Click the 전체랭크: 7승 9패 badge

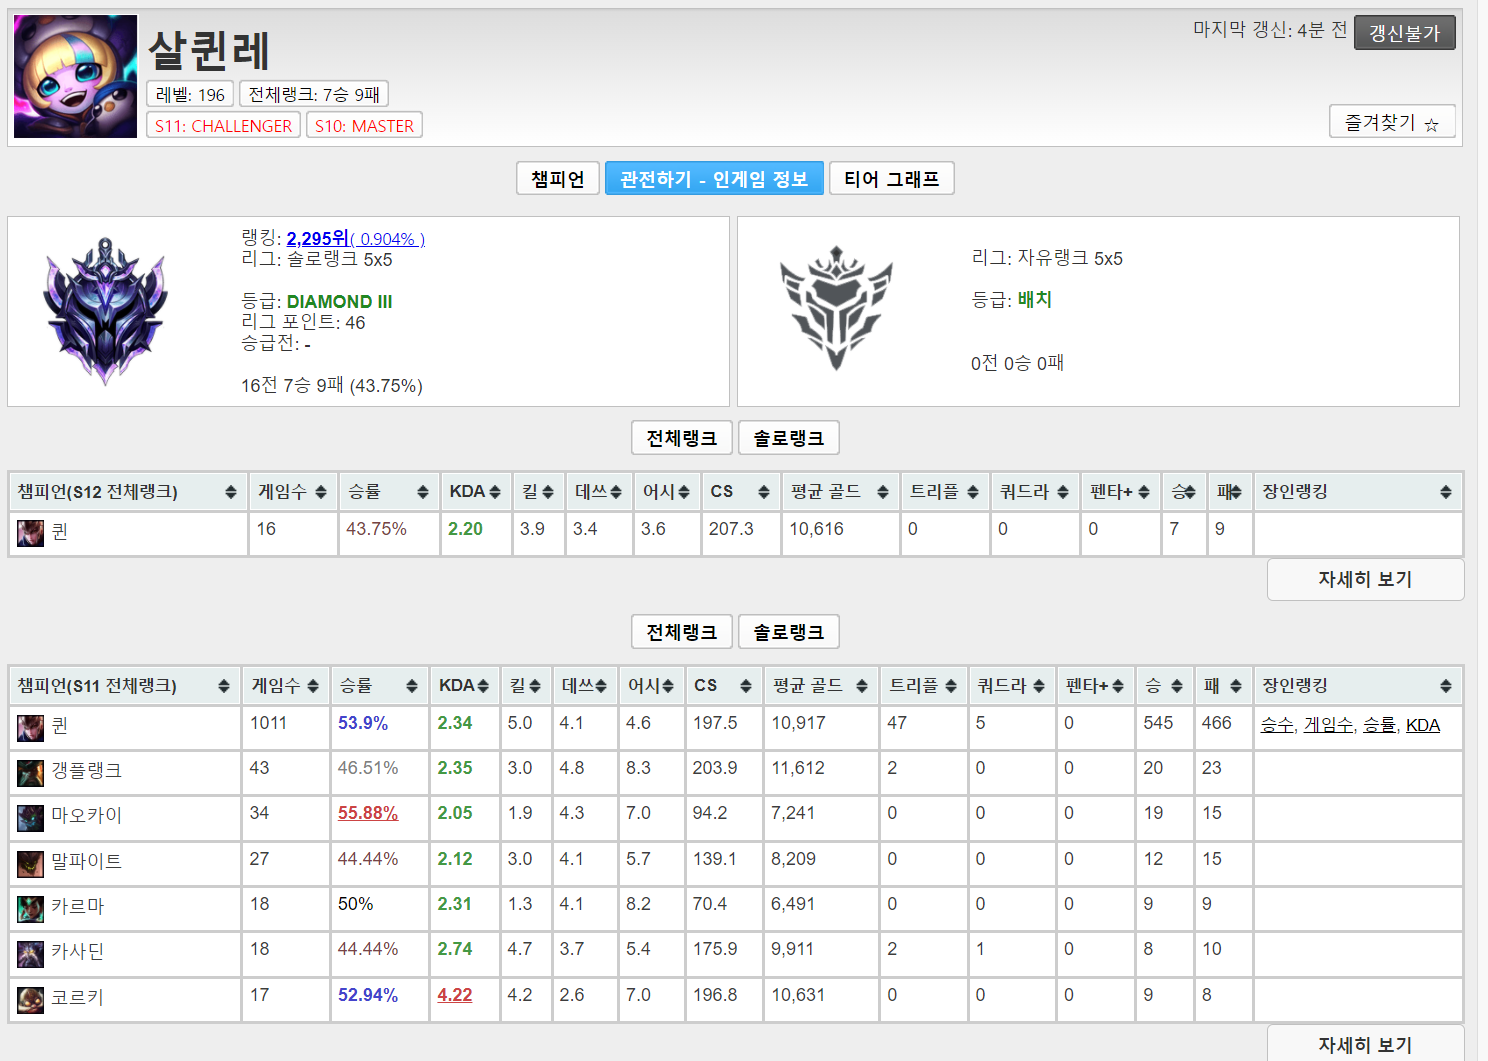(x=314, y=94)
